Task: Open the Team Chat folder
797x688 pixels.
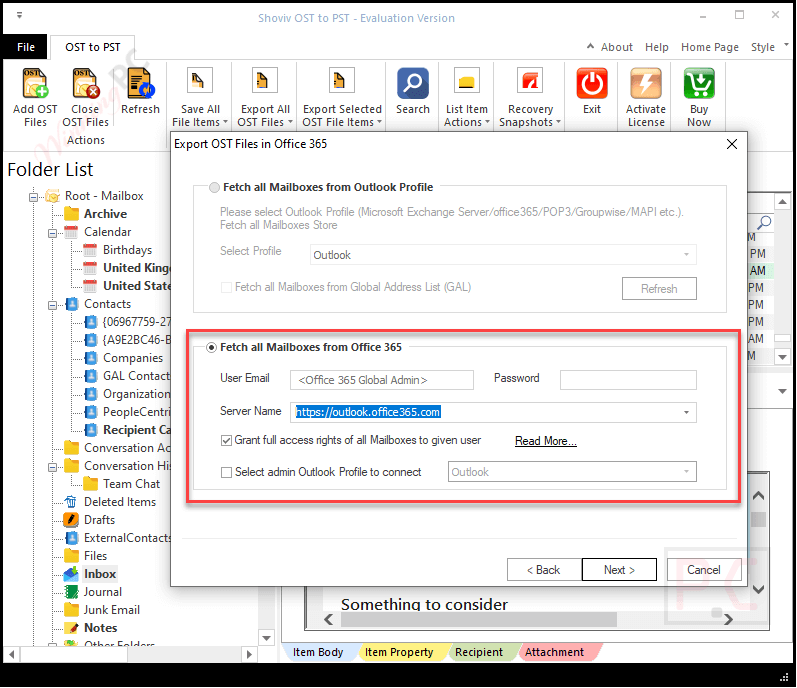Action: (131, 484)
